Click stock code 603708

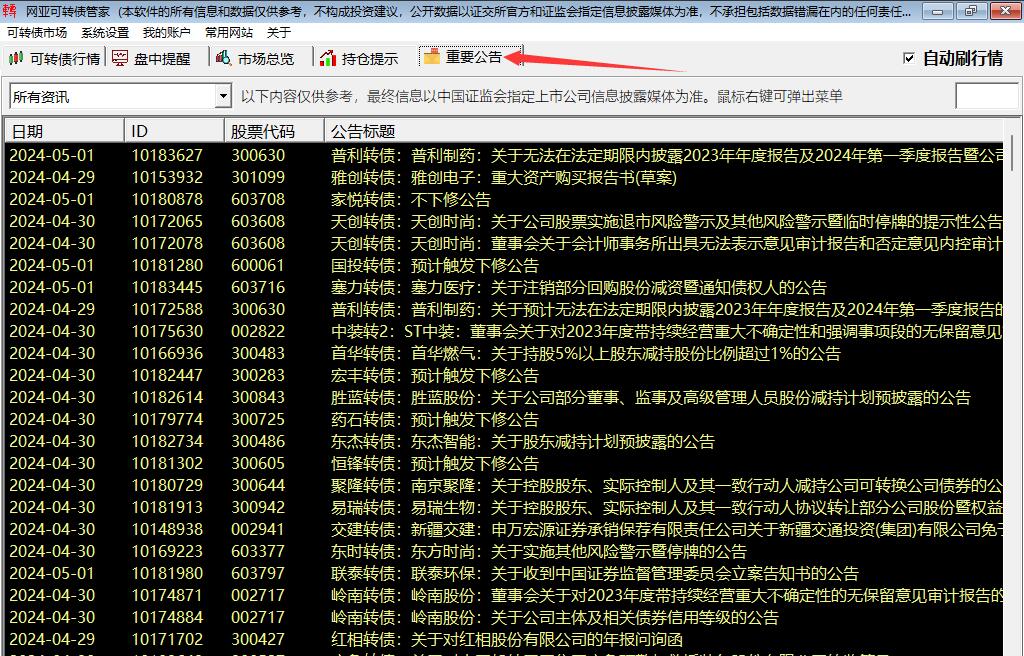pos(258,199)
